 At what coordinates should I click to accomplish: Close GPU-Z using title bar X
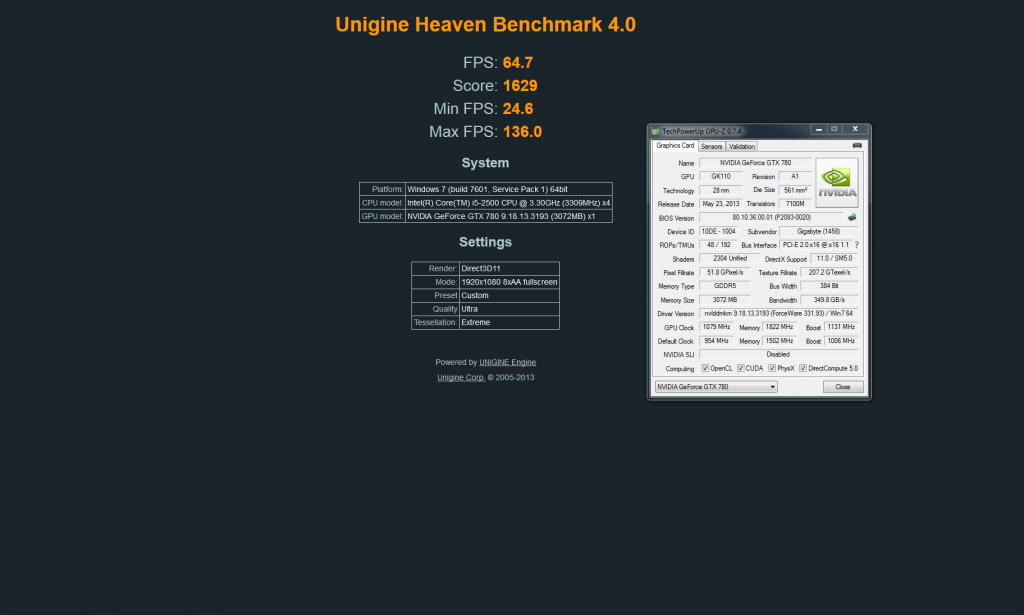855,129
